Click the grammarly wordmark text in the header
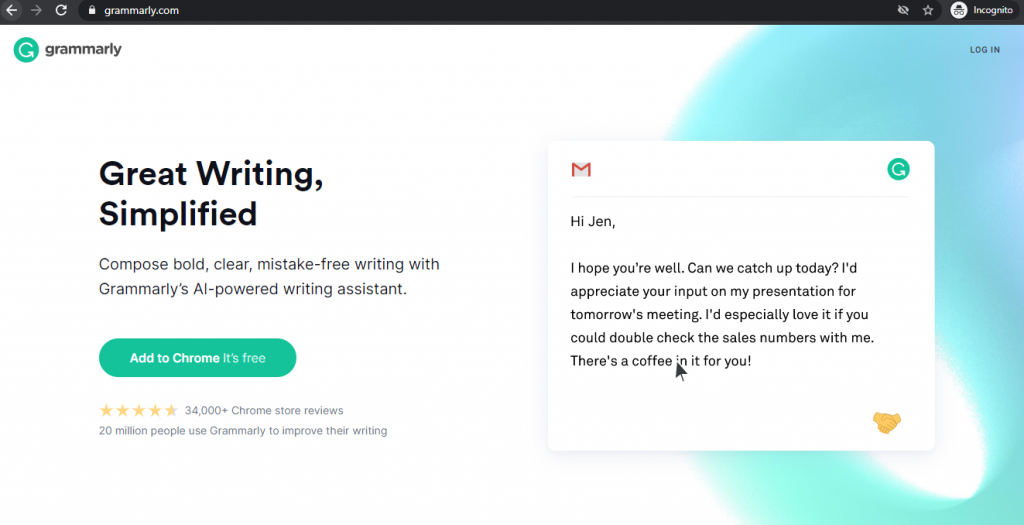This screenshot has width=1024, height=525. click(x=83, y=50)
